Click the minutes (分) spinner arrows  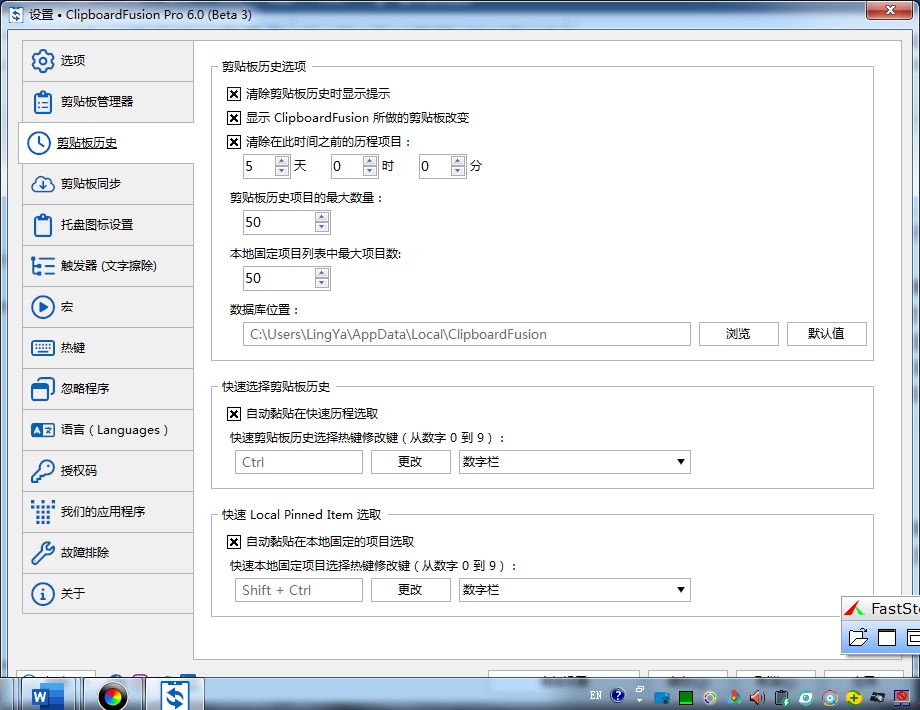(x=458, y=166)
